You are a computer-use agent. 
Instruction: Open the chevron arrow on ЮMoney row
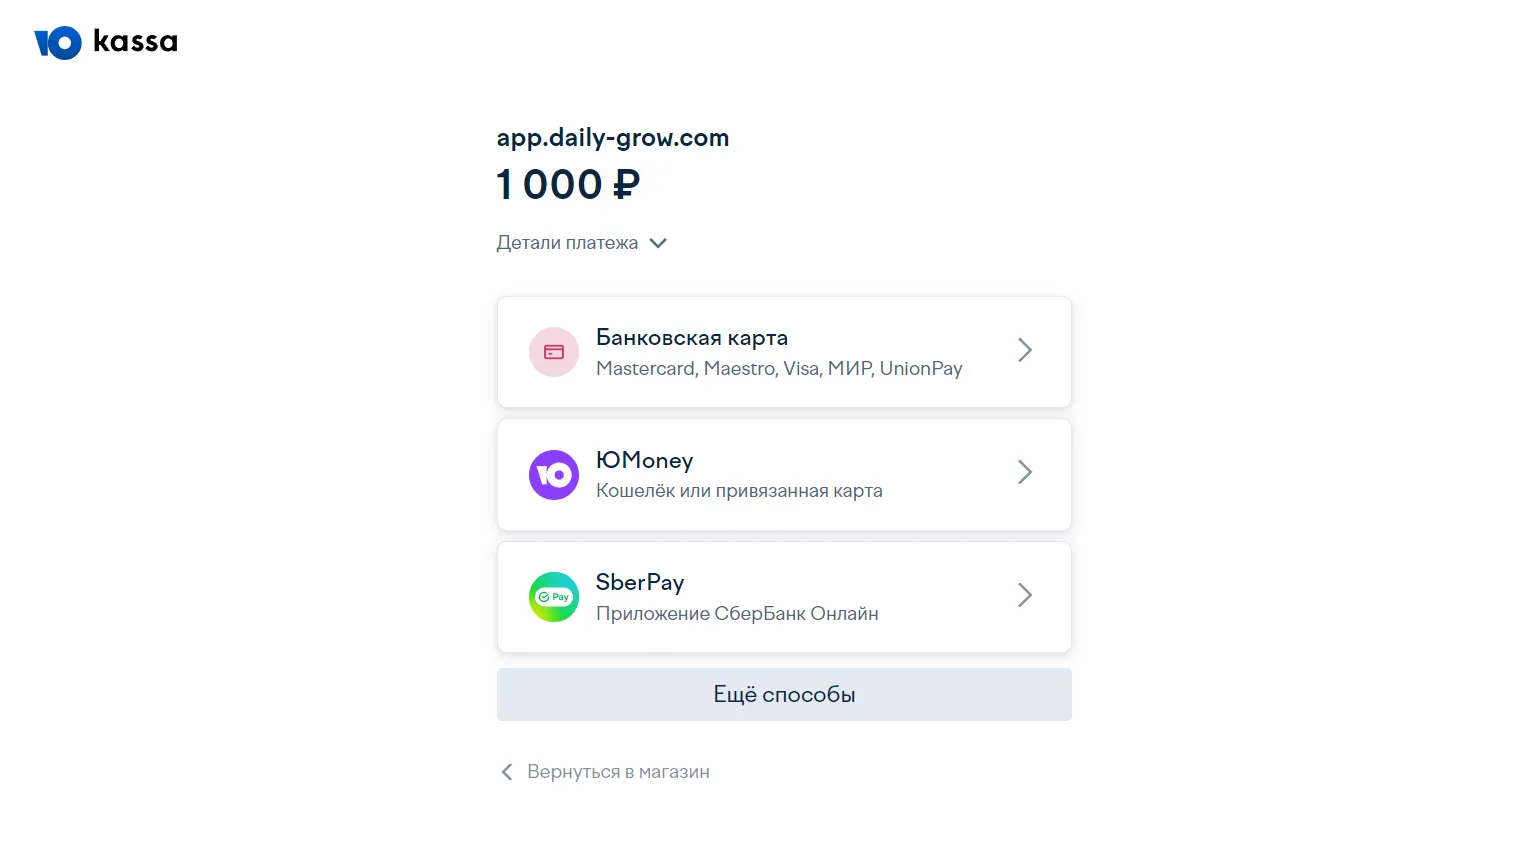tap(1025, 472)
